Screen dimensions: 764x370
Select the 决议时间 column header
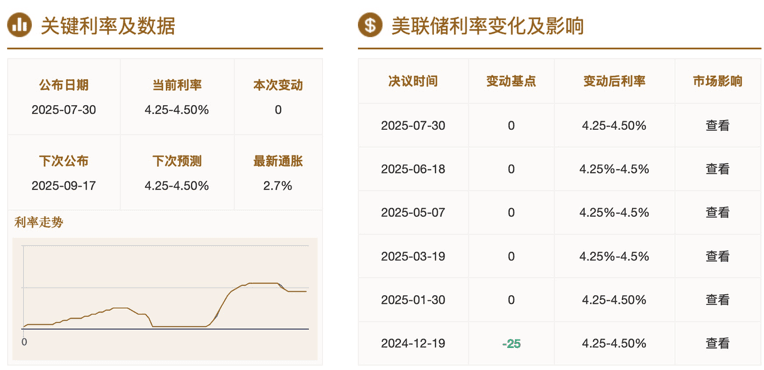413,81
